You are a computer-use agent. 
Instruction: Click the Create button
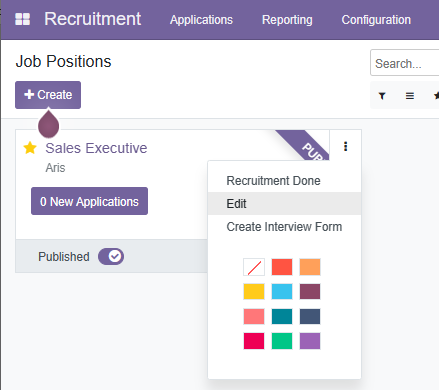48,95
